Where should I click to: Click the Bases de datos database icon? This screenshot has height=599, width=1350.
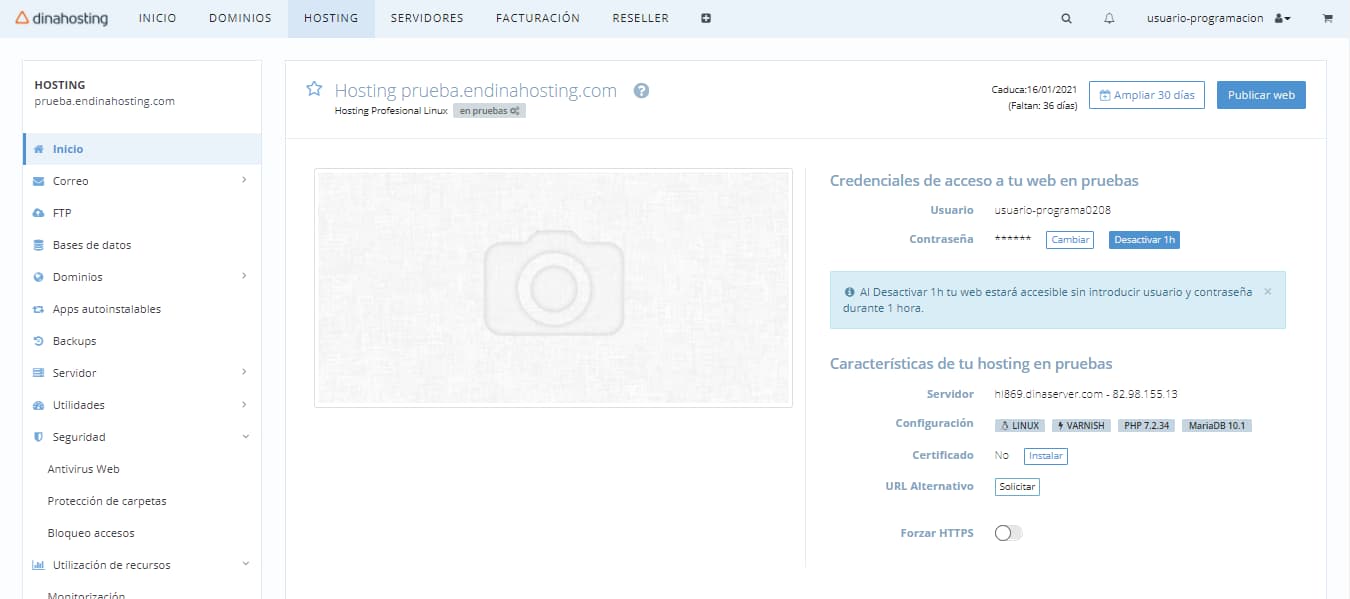pyautogui.click(x=38, y=245)
